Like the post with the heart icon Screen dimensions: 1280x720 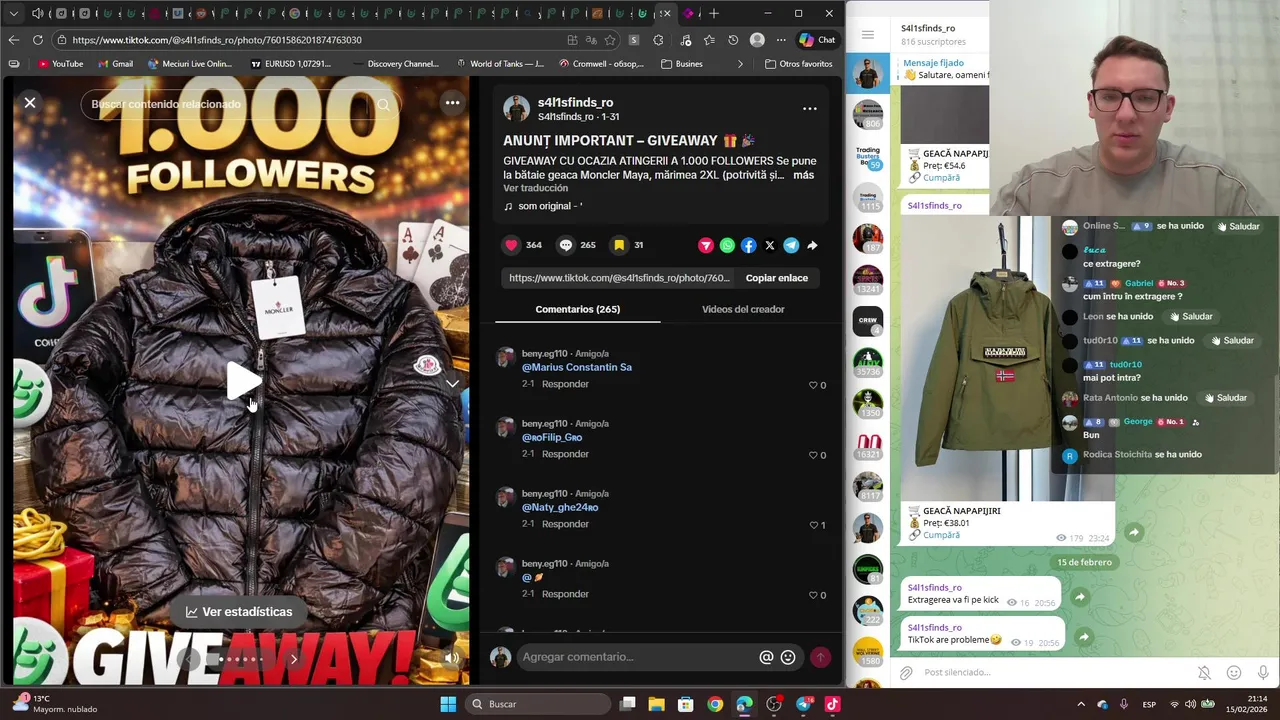(512, 245)
